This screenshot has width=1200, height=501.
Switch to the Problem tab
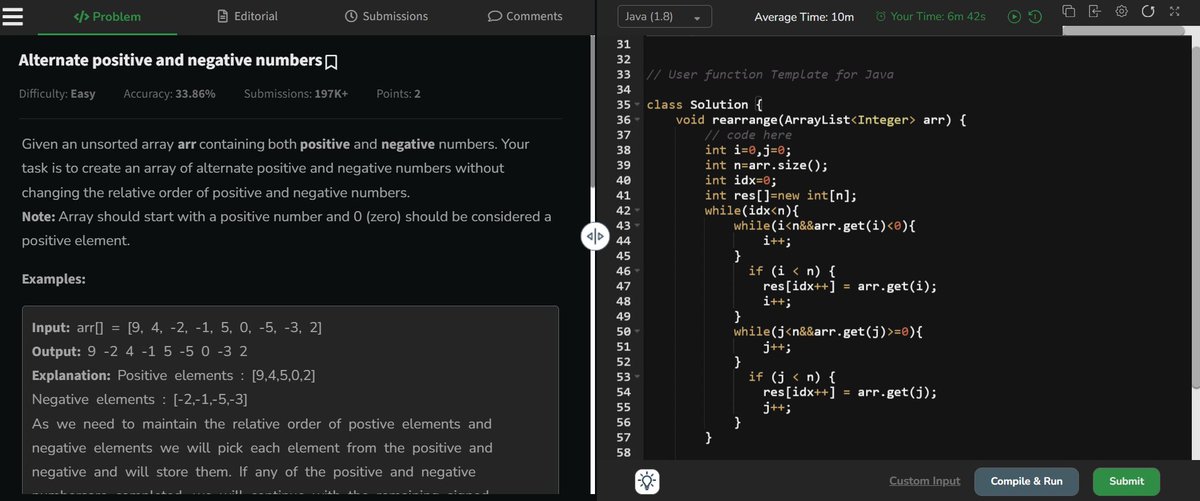(x=109, y=16)
